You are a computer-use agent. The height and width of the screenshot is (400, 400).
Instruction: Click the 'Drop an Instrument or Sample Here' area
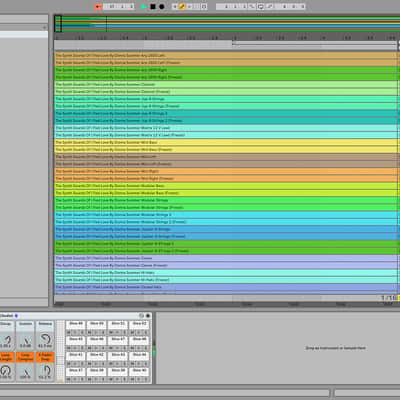pos(336,348)
